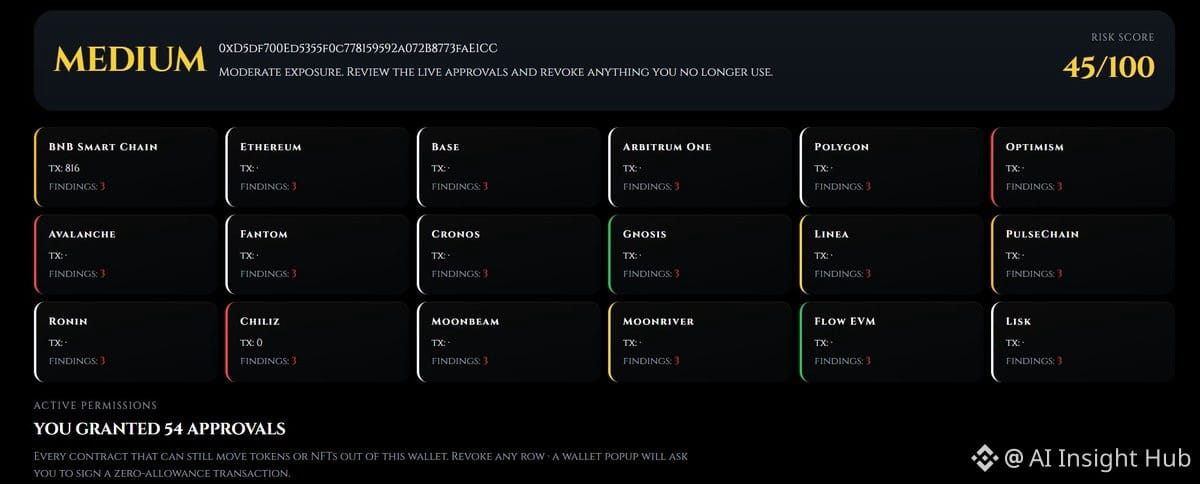The image size is (1200, 484).
Task: Select the Cronos chain card
Action: pyautogui.click(x=508, y=254)
